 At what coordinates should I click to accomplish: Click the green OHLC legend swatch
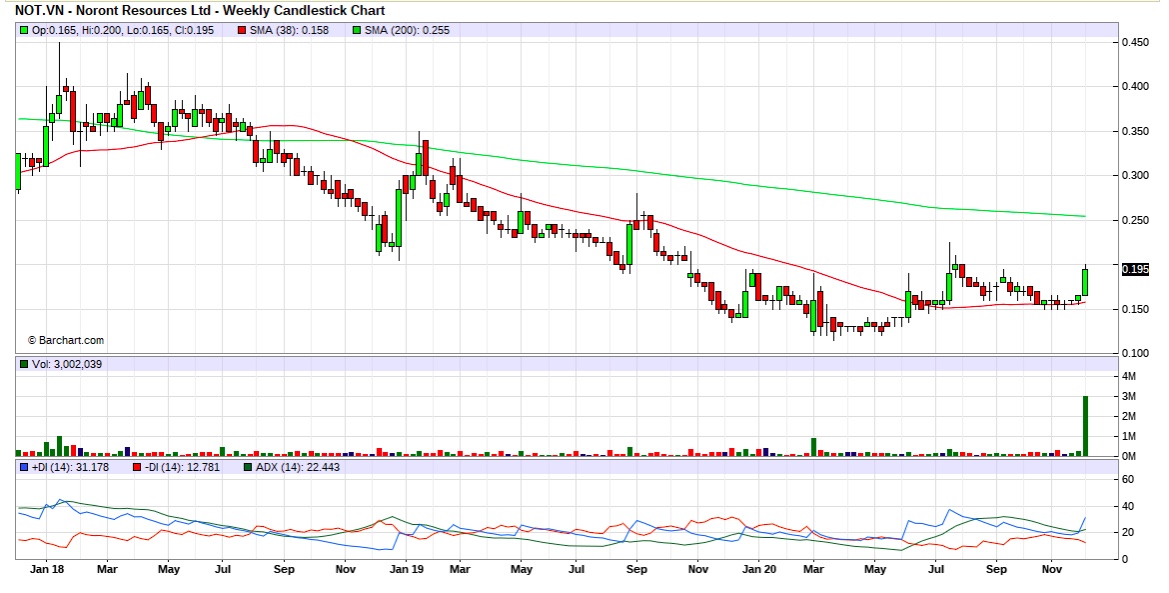25,31
